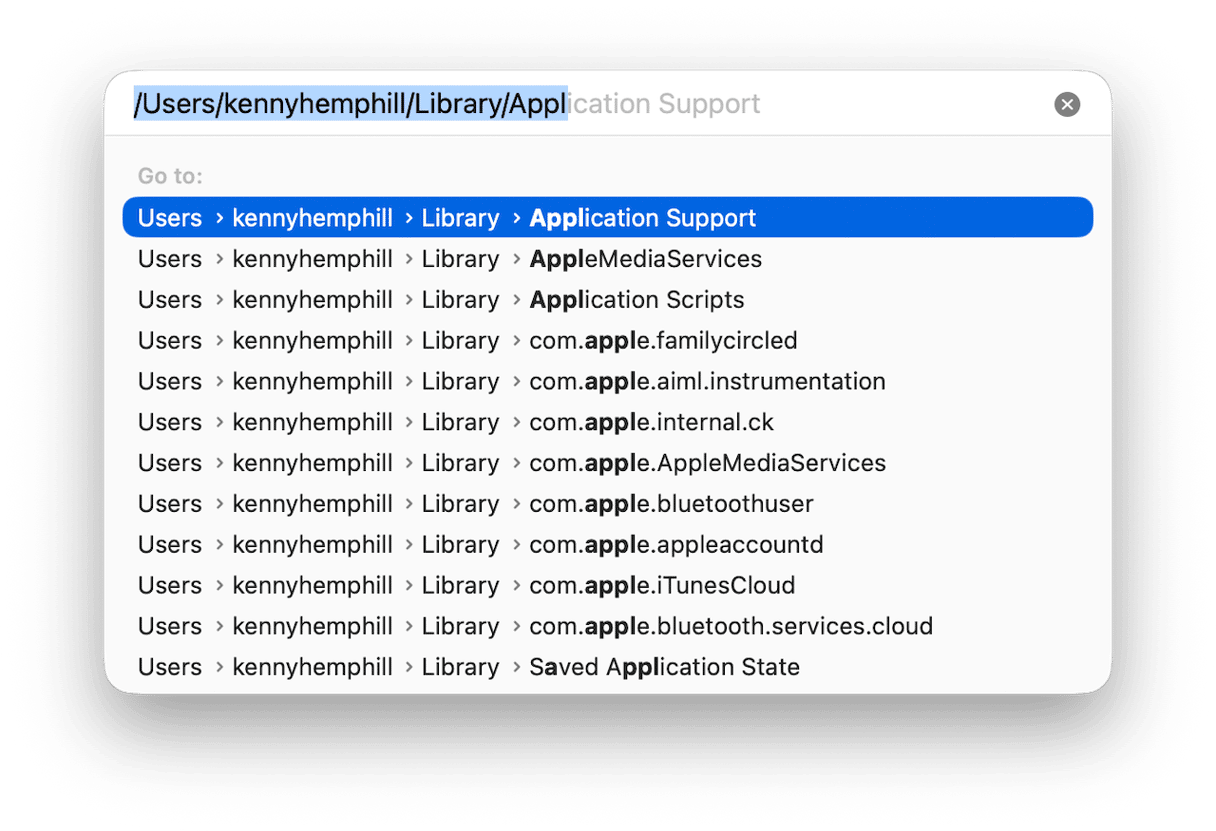Click the clear (x) icon in the search field

(x=1066, y=104)
